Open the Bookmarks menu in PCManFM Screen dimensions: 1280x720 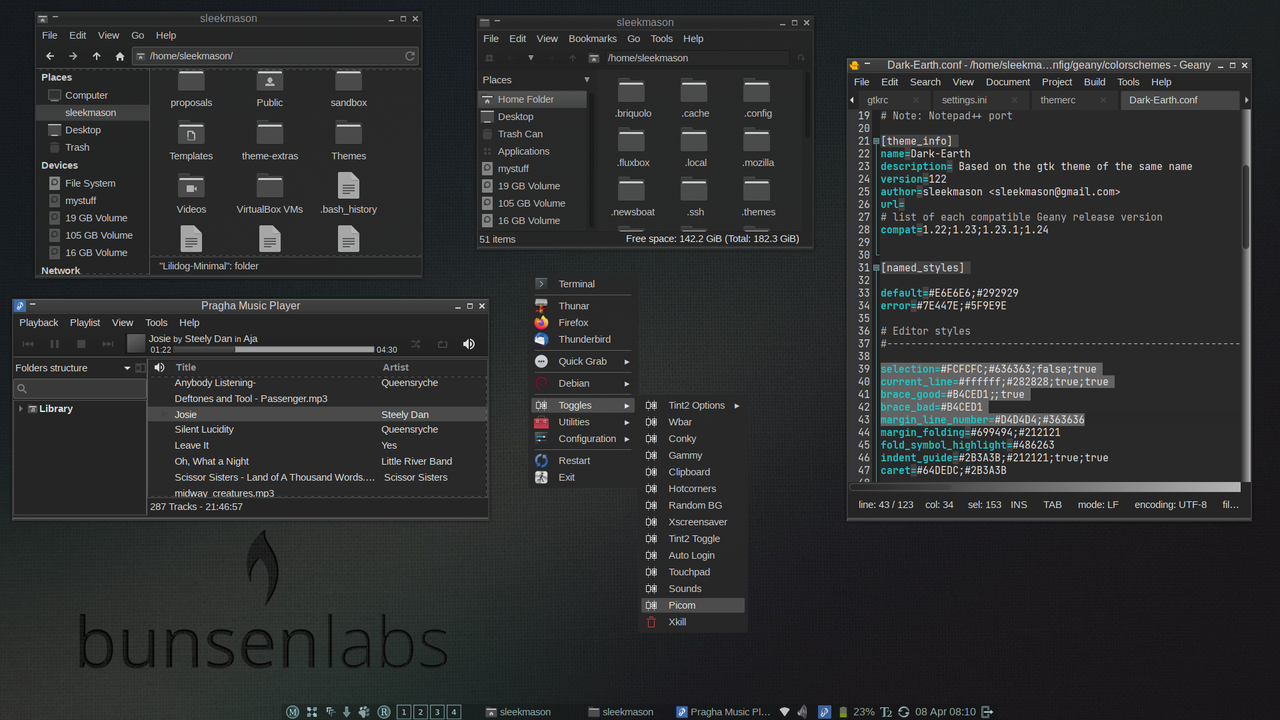[x=592, y=39]
